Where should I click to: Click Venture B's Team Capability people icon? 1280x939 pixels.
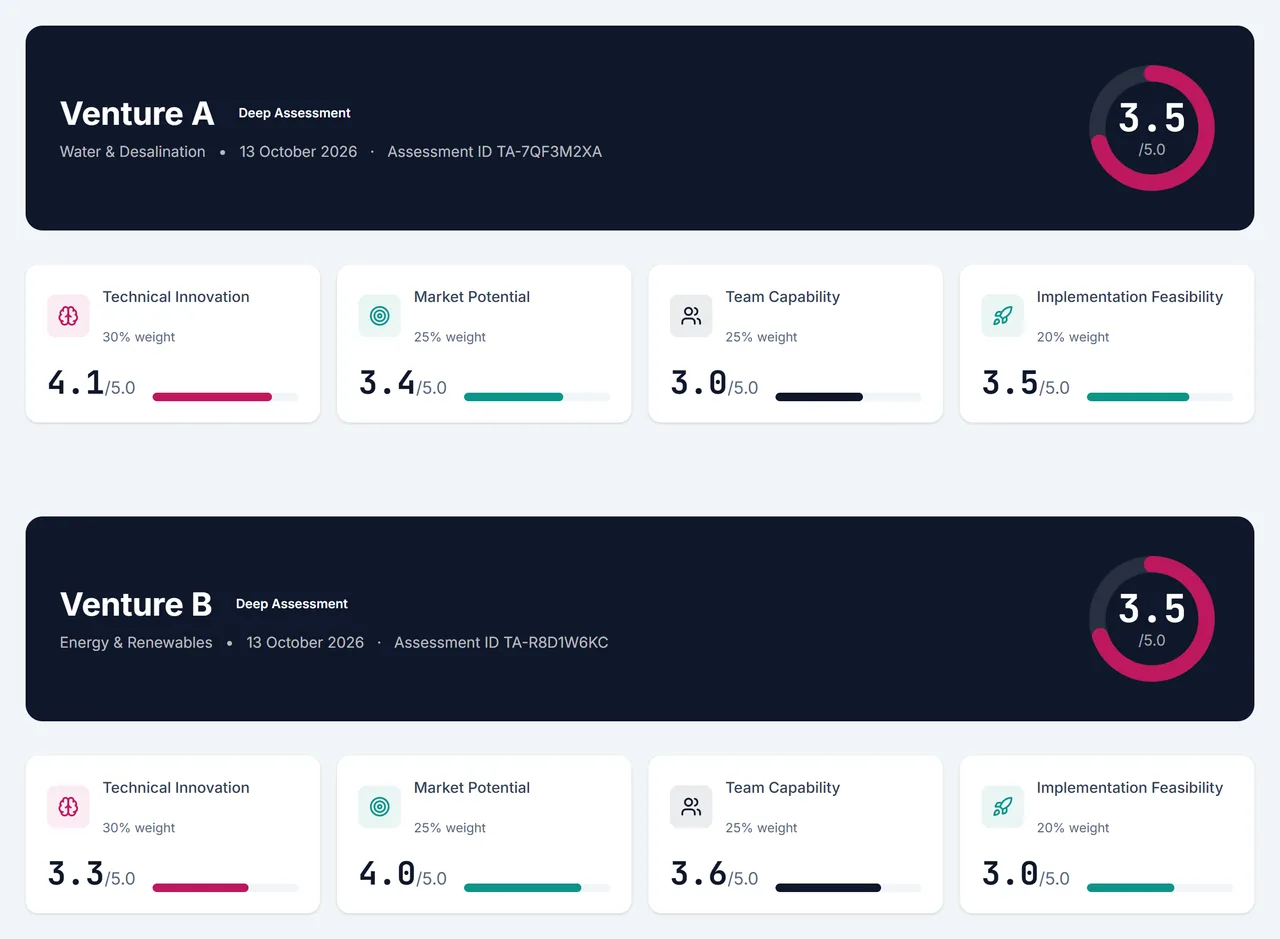(691, 807)
